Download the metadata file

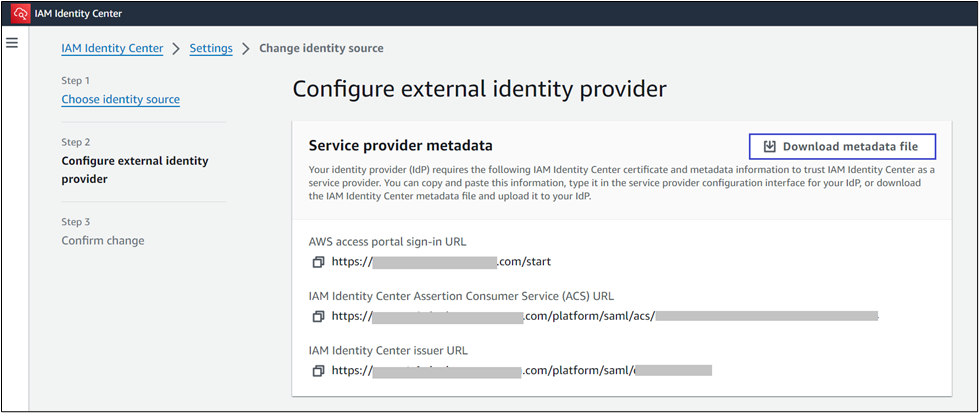pos(841,147)
